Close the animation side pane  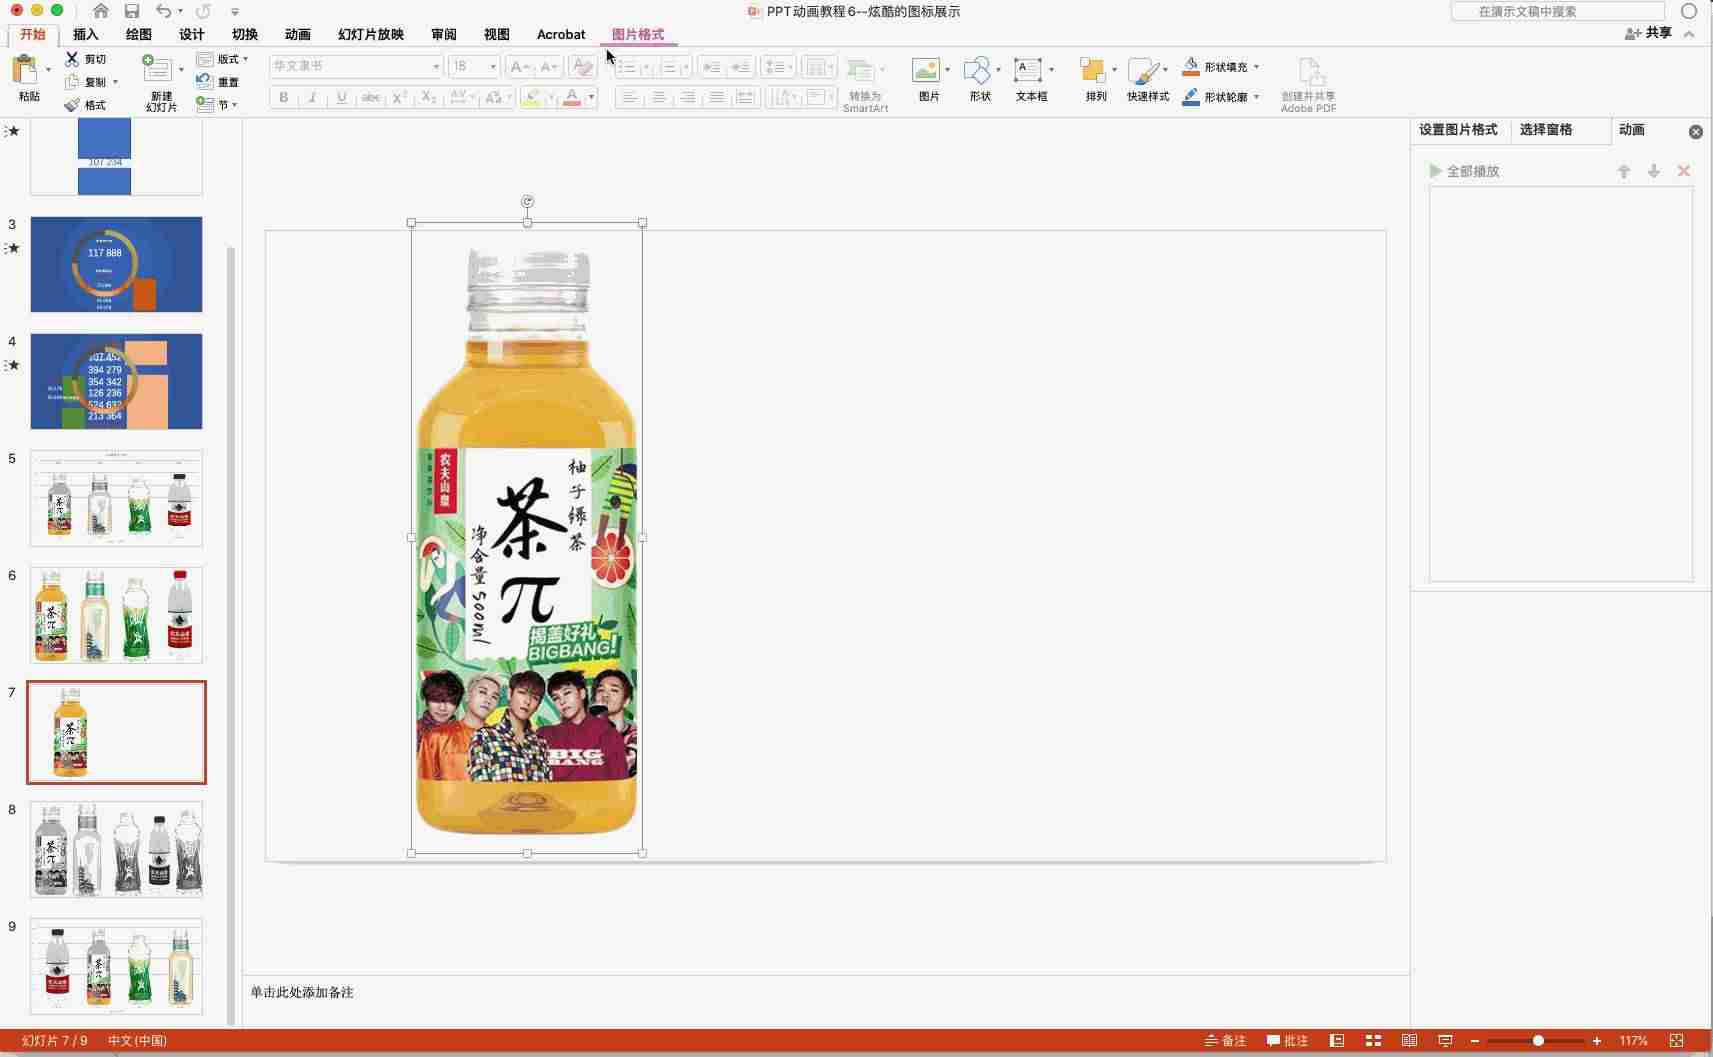(x=1696, y=132)
